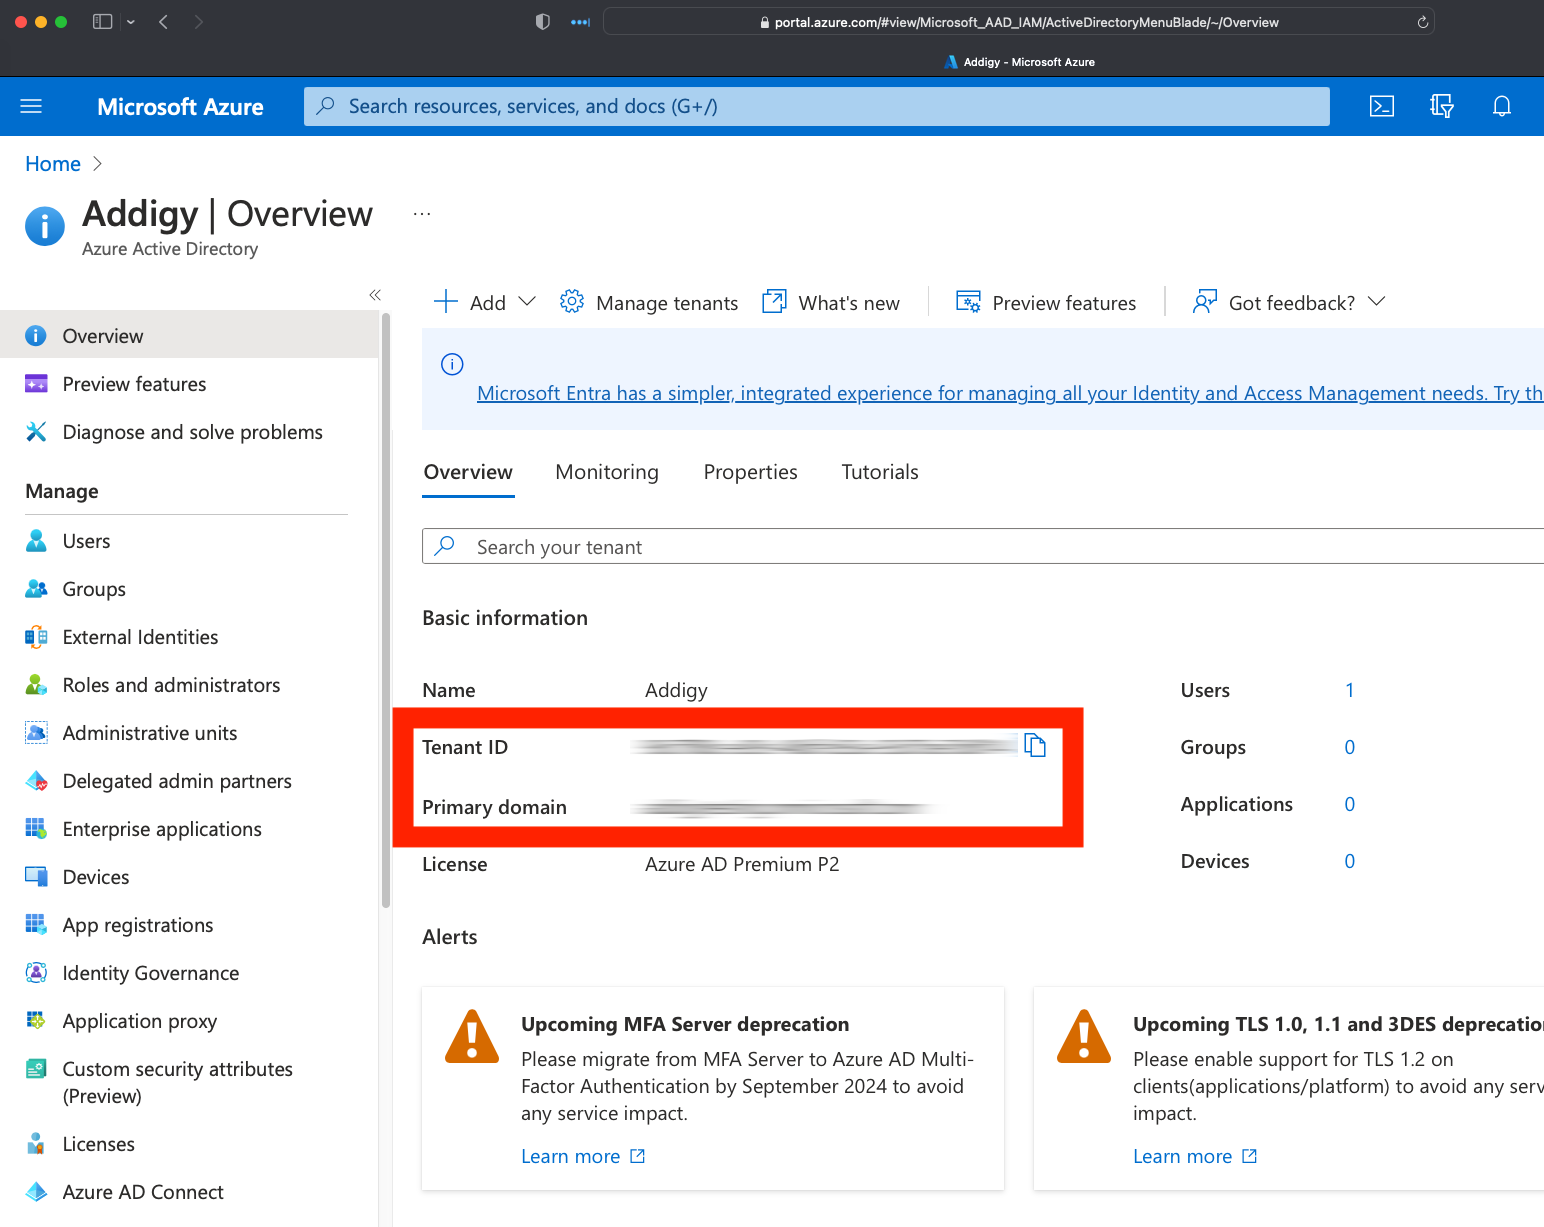Switch to the Monitoring tab
This screenshot has height=1227, width=1544.
(x=607, y=472)
